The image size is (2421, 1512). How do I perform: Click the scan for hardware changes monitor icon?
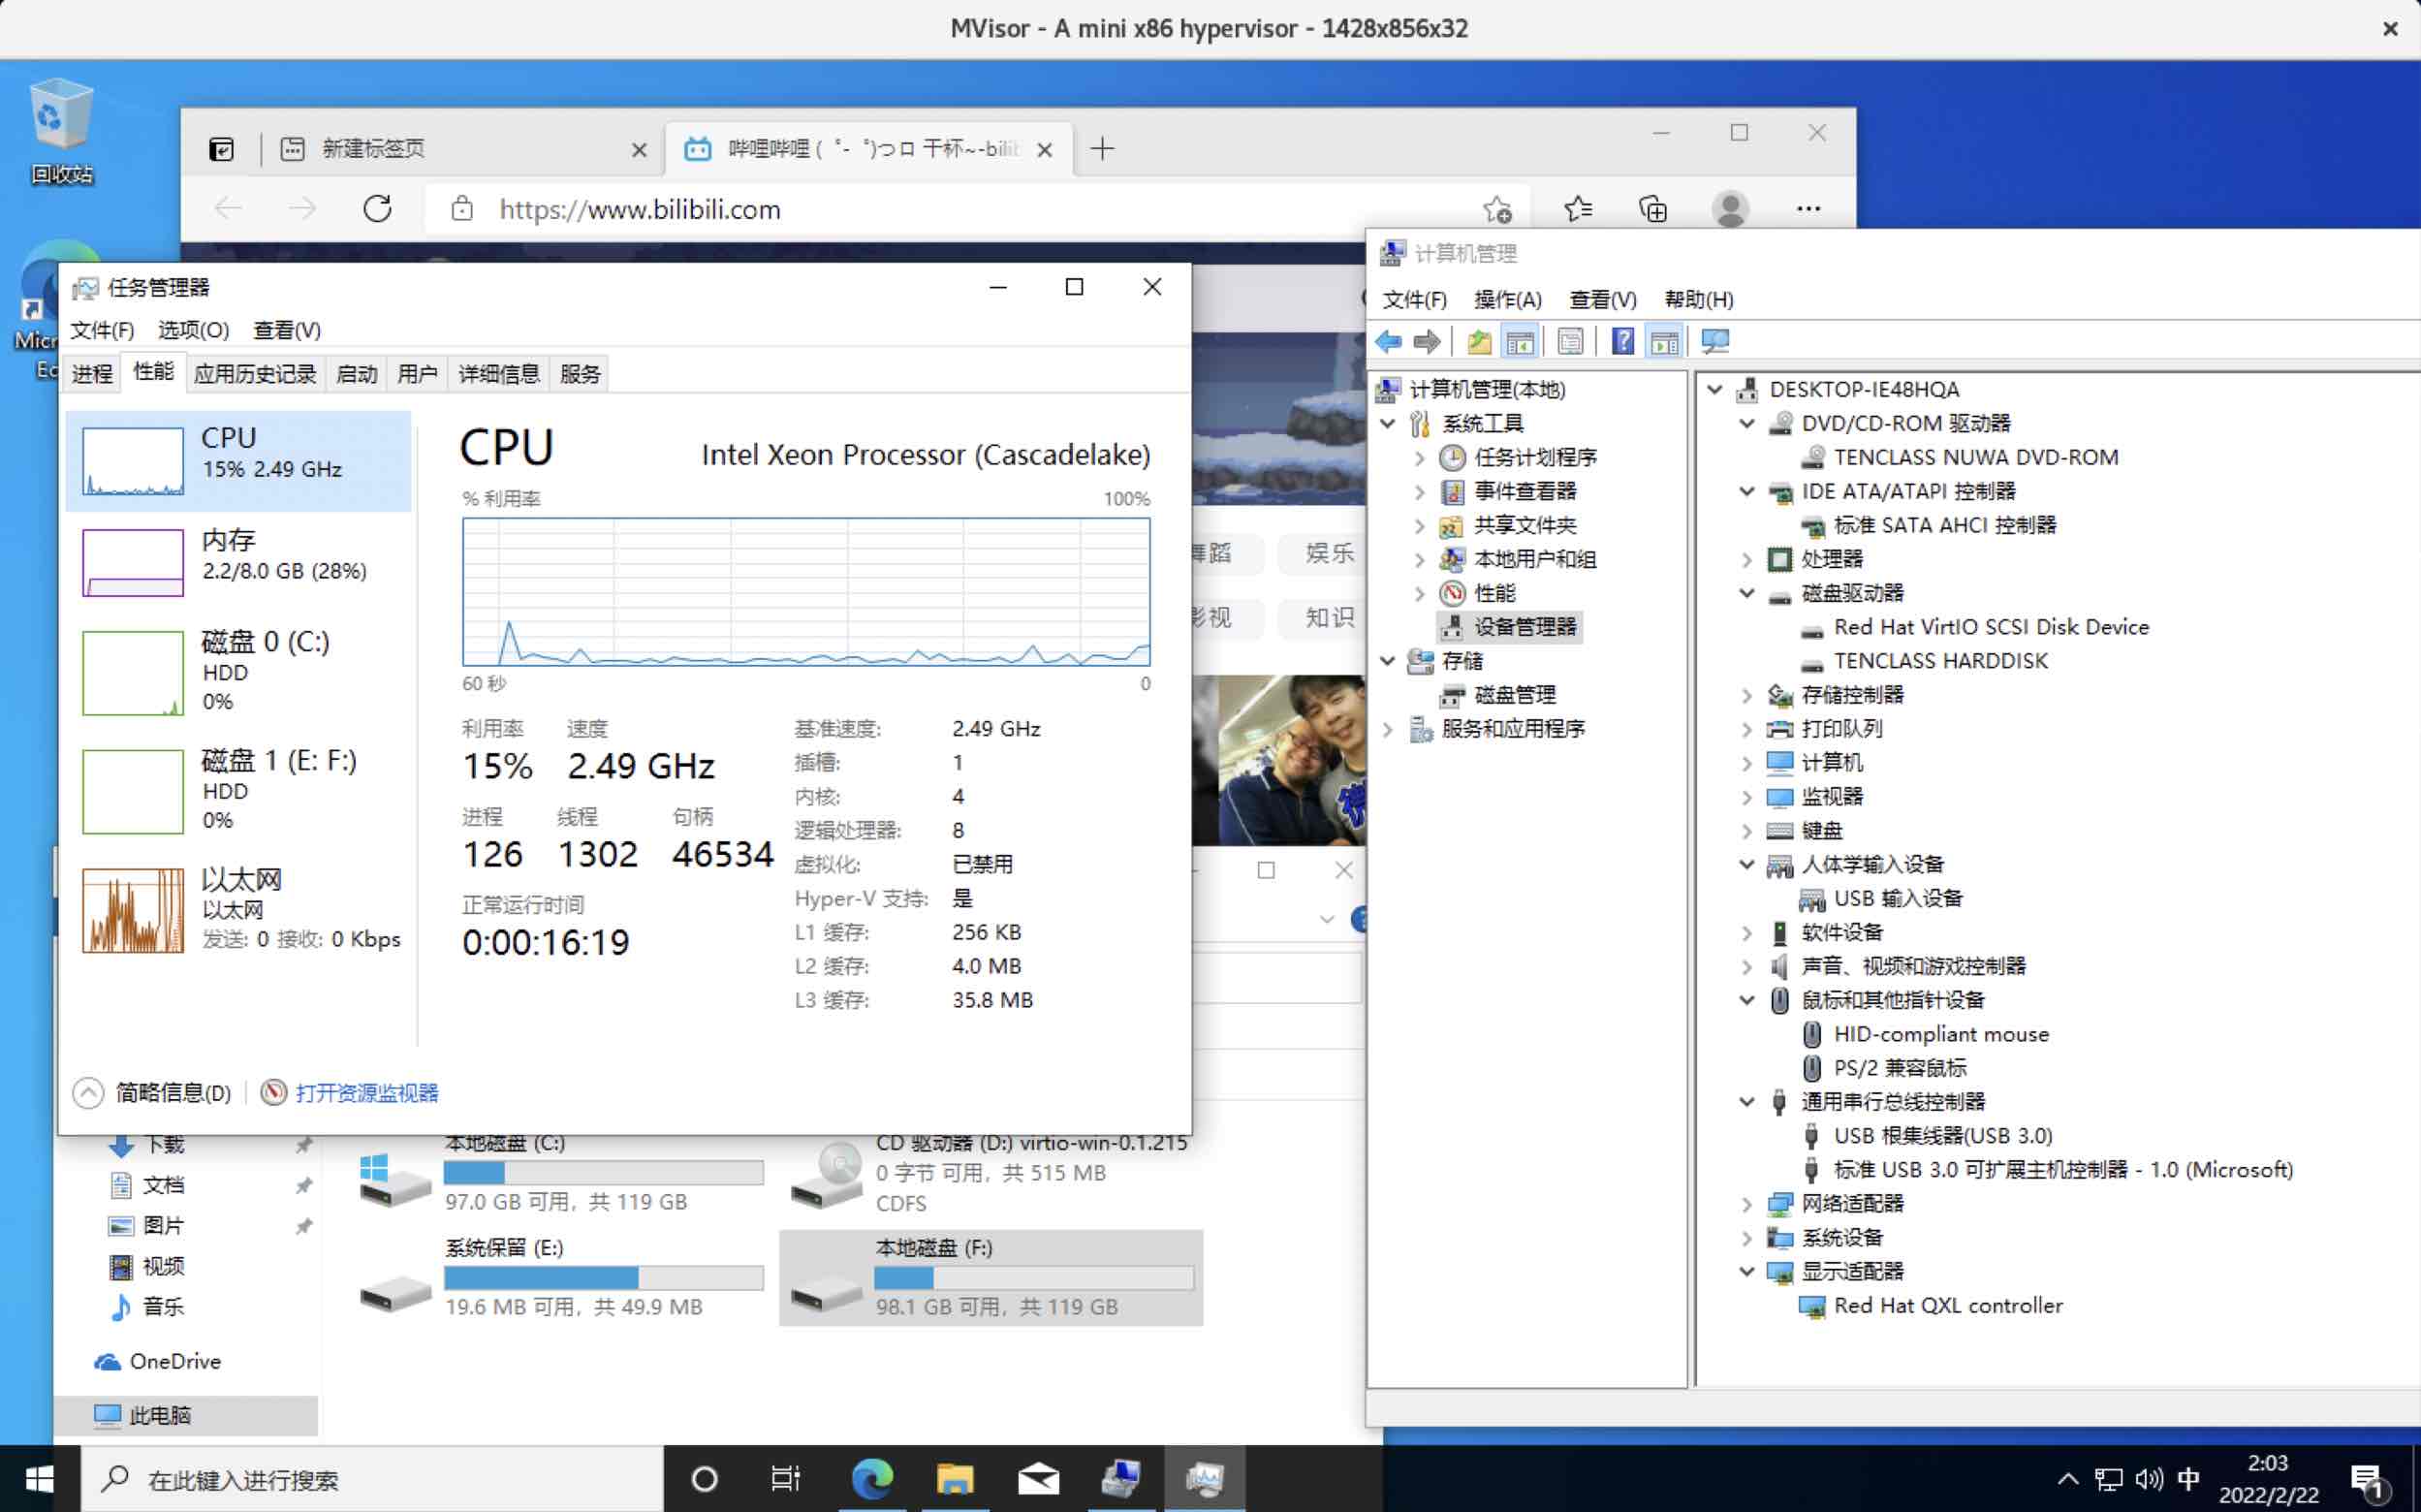click(x=1714, y=342)
